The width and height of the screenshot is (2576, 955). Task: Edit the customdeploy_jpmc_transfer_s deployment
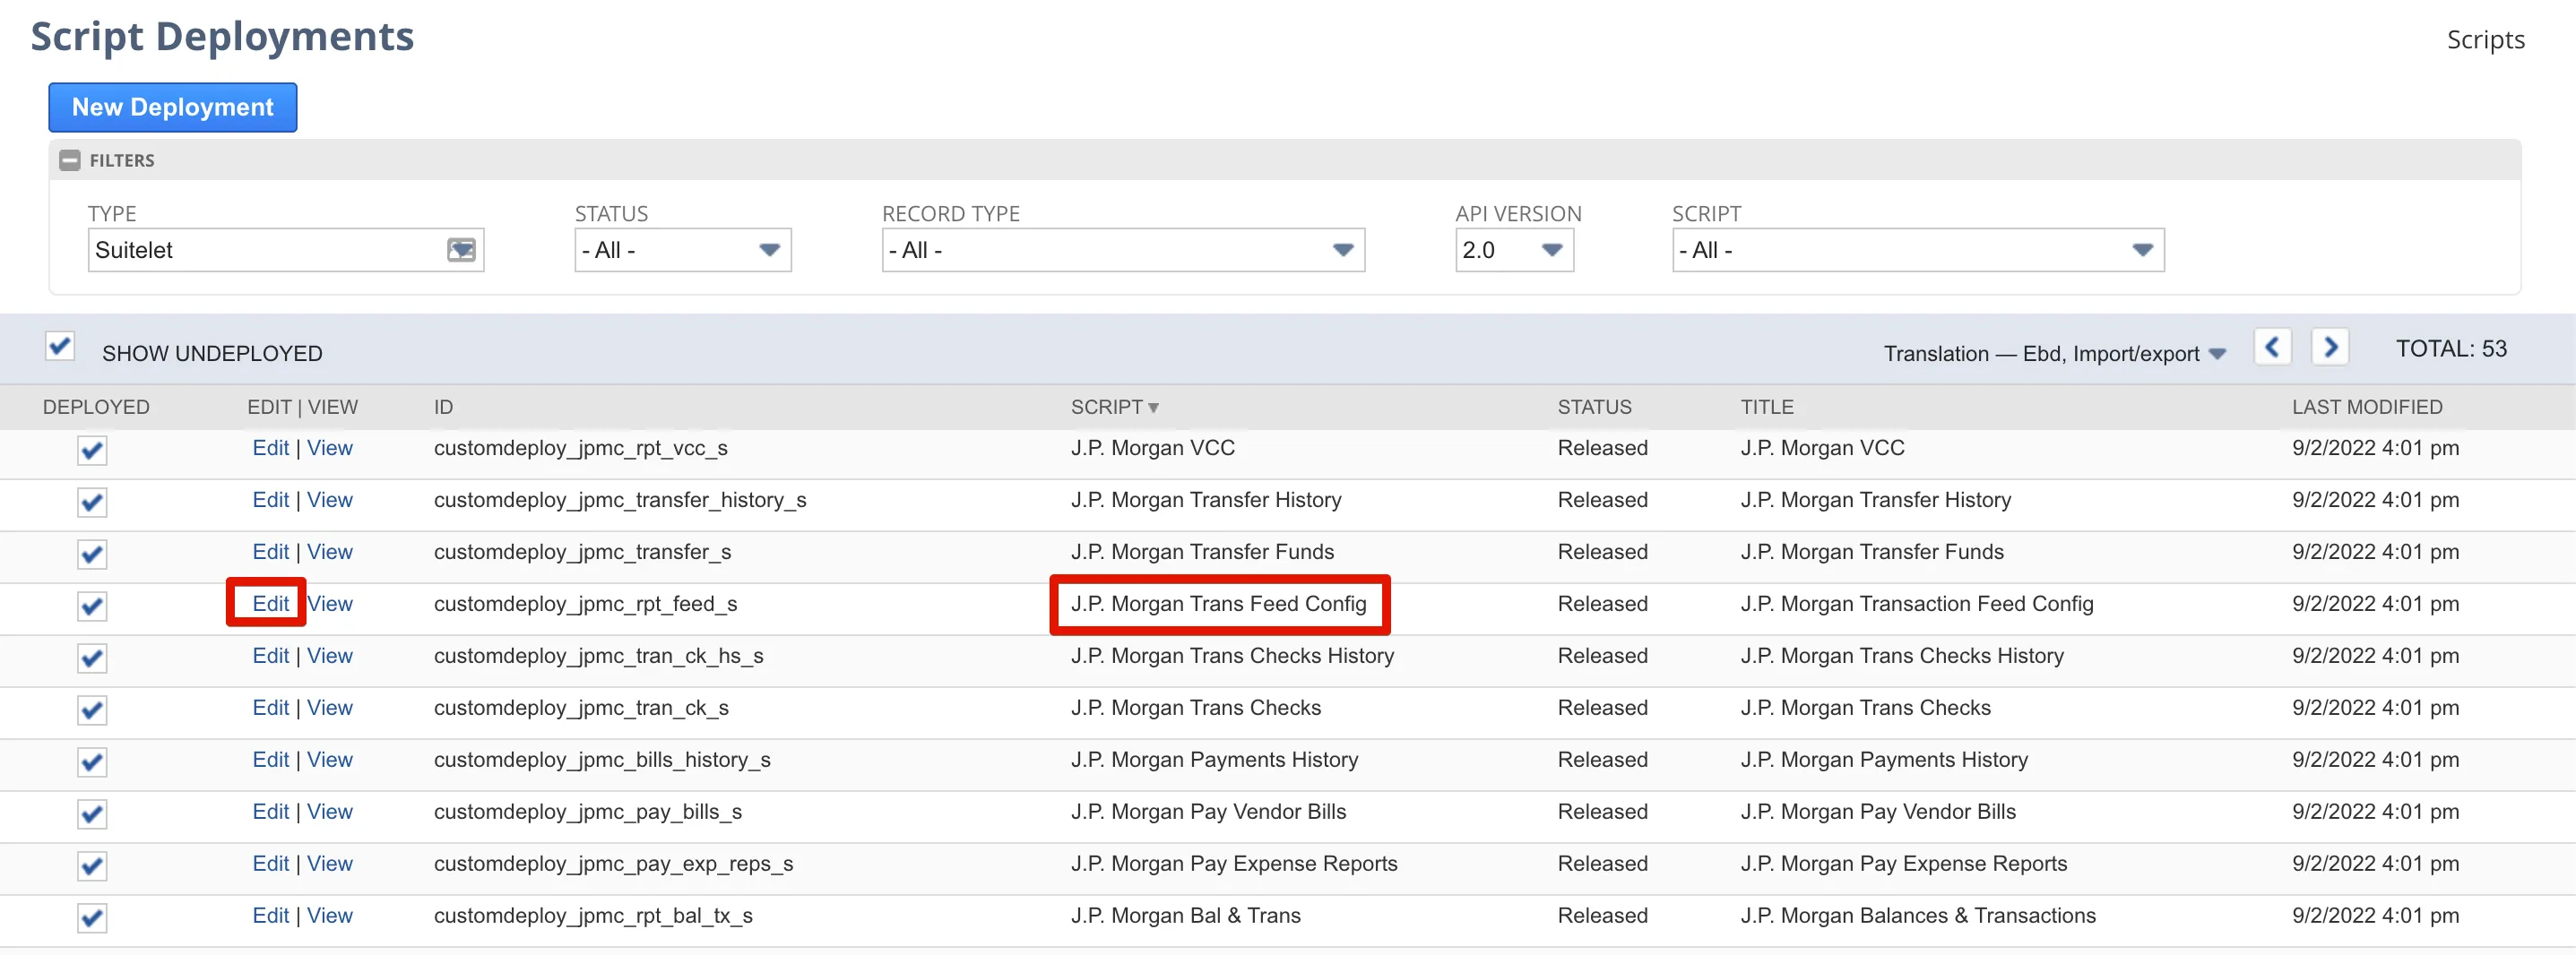point(270,552)
